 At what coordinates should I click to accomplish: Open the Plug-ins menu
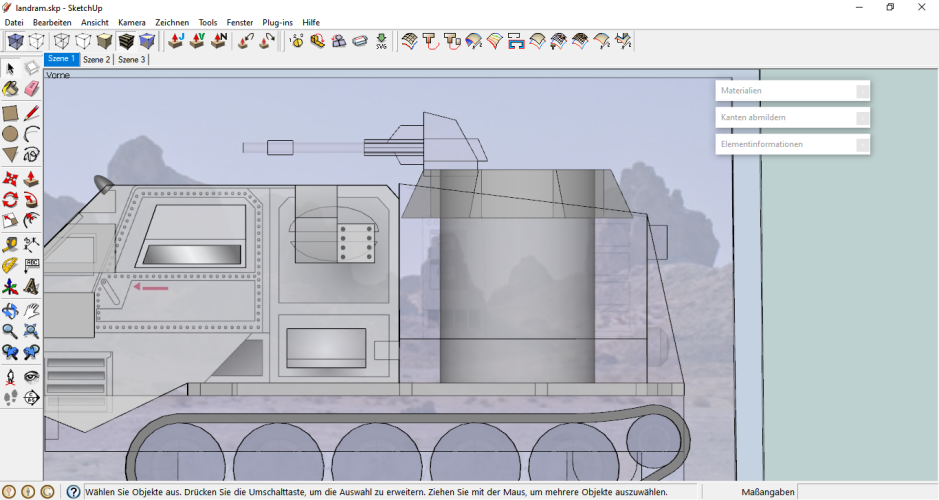pos(278,22)
